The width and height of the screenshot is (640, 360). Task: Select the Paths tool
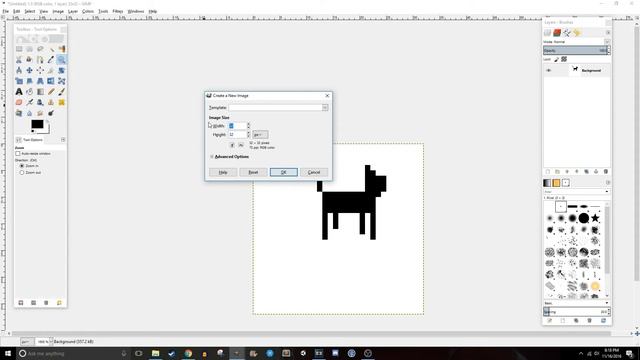click(40, 60)
